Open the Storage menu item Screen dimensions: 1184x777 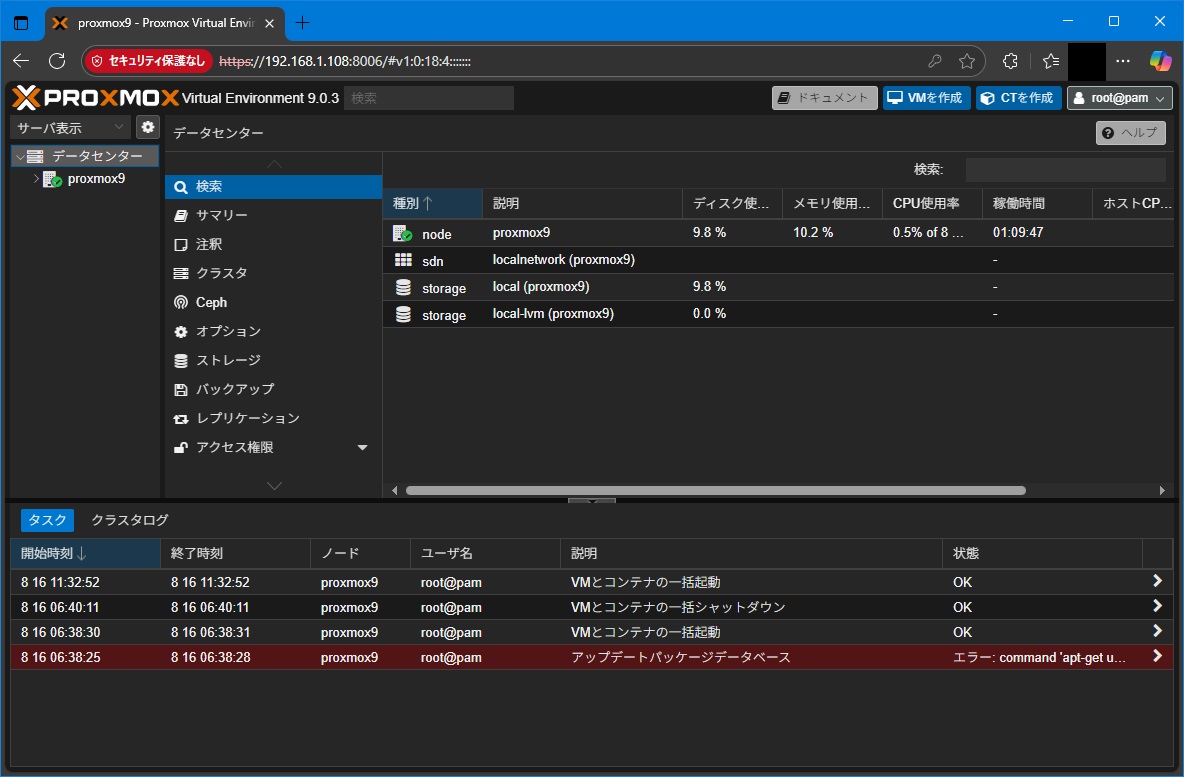(273, 360)
